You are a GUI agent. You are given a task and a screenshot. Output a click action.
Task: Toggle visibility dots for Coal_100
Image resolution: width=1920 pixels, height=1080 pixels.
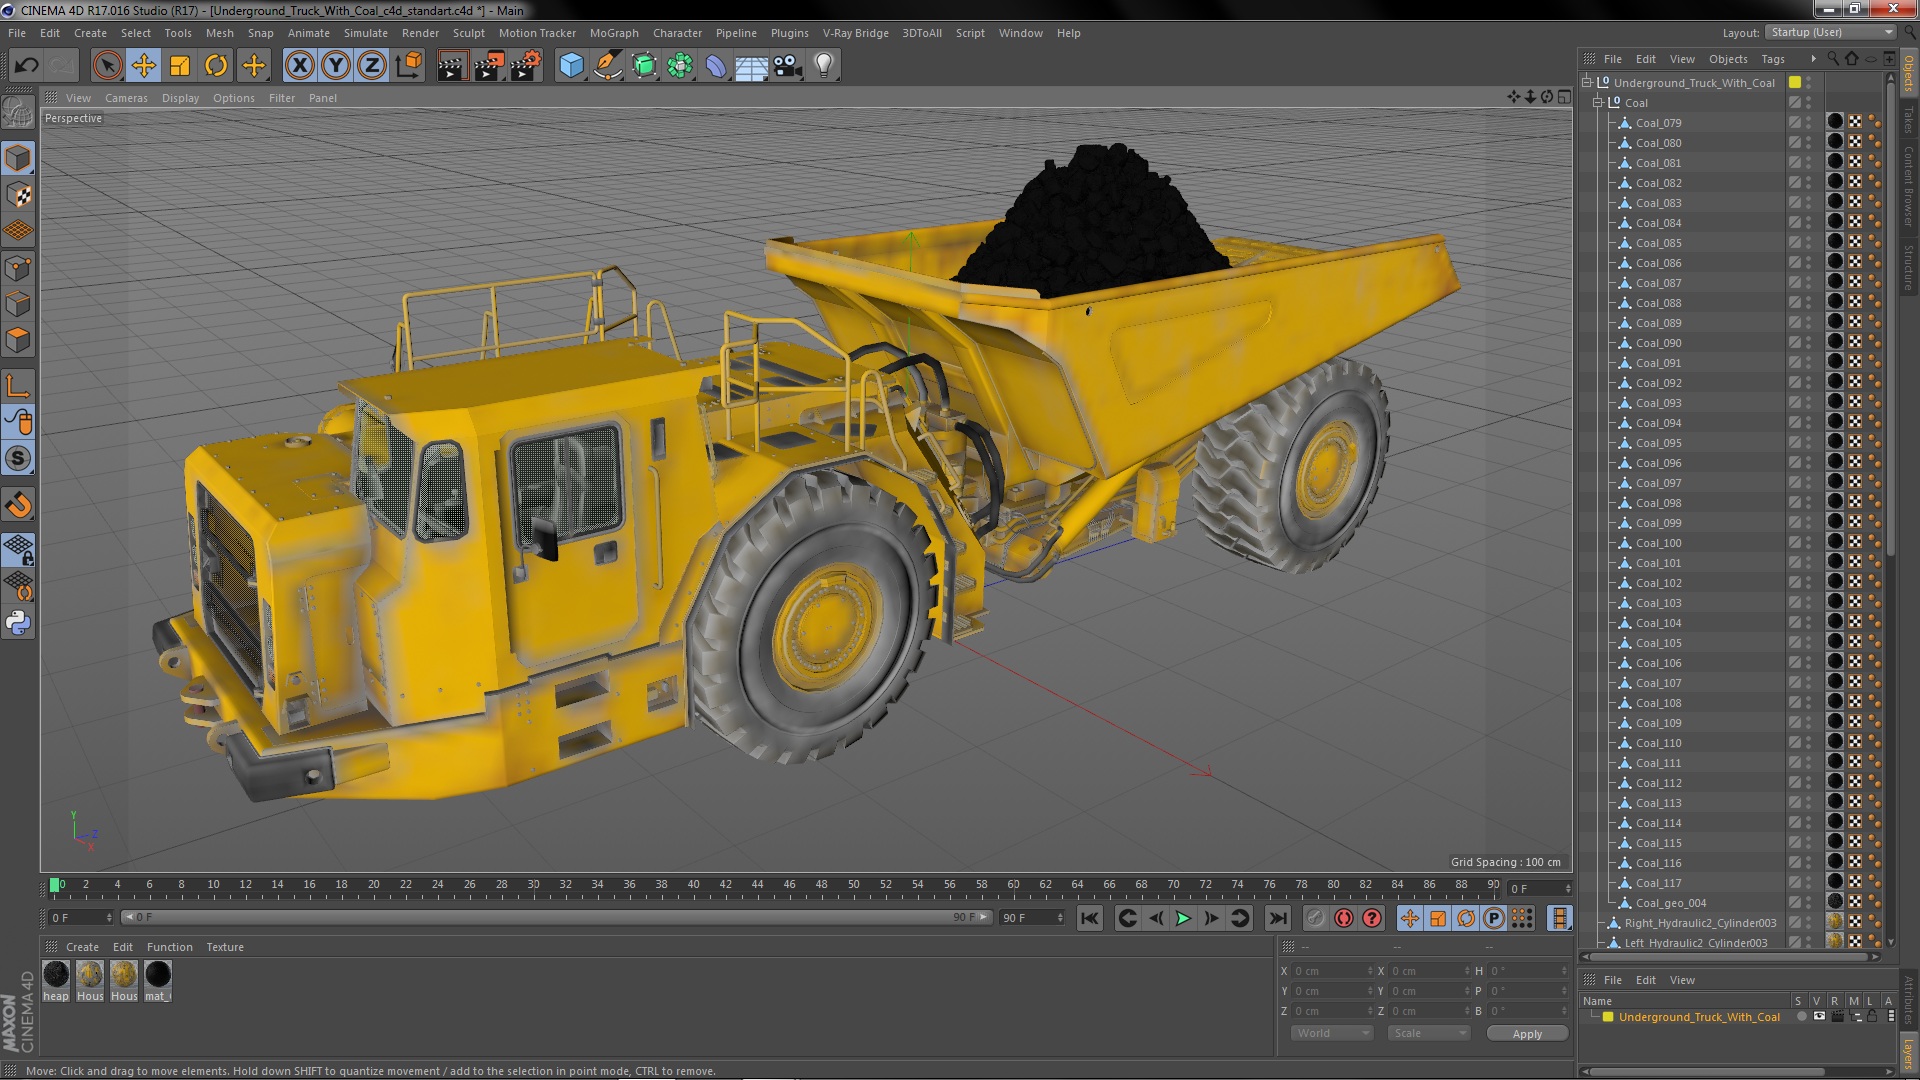point(1808,543)
